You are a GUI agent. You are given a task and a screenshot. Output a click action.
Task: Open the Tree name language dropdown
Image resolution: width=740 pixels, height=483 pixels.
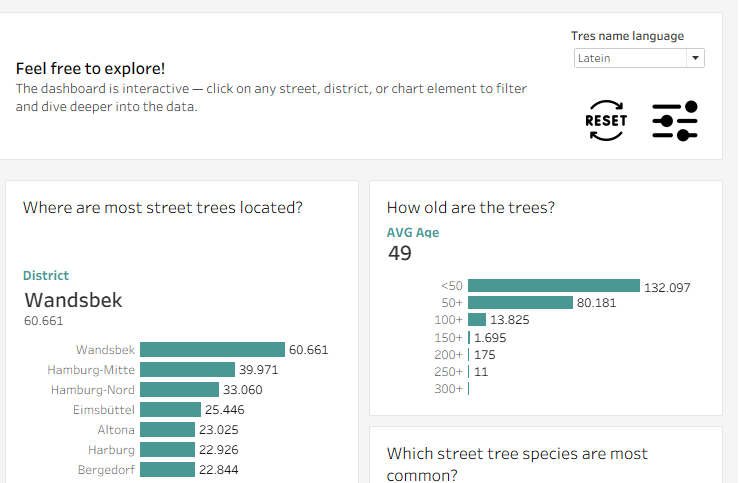(632, 58)
